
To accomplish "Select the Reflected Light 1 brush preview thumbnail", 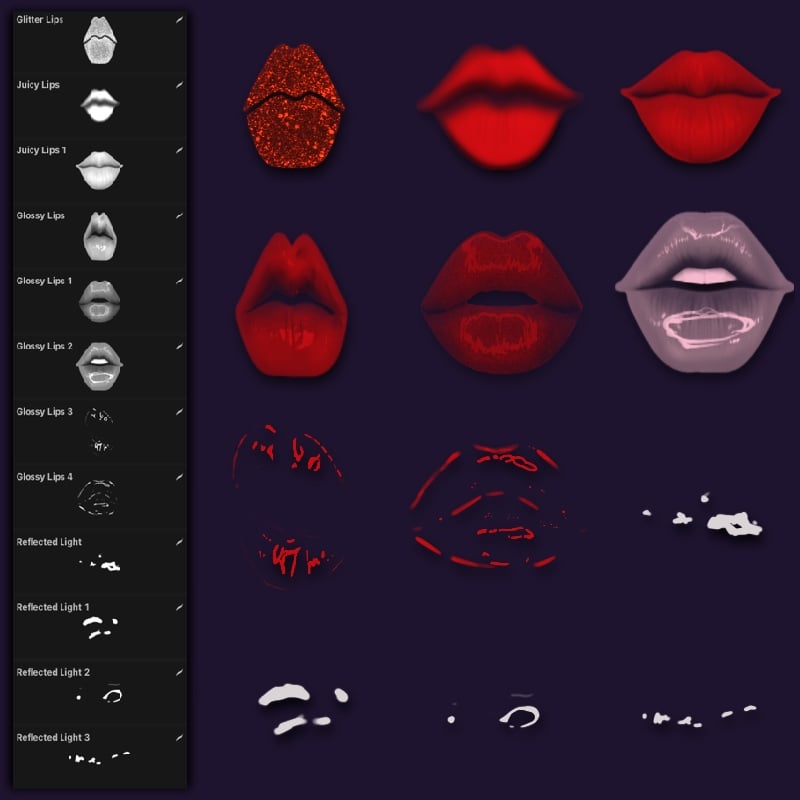I will (101, 628).
